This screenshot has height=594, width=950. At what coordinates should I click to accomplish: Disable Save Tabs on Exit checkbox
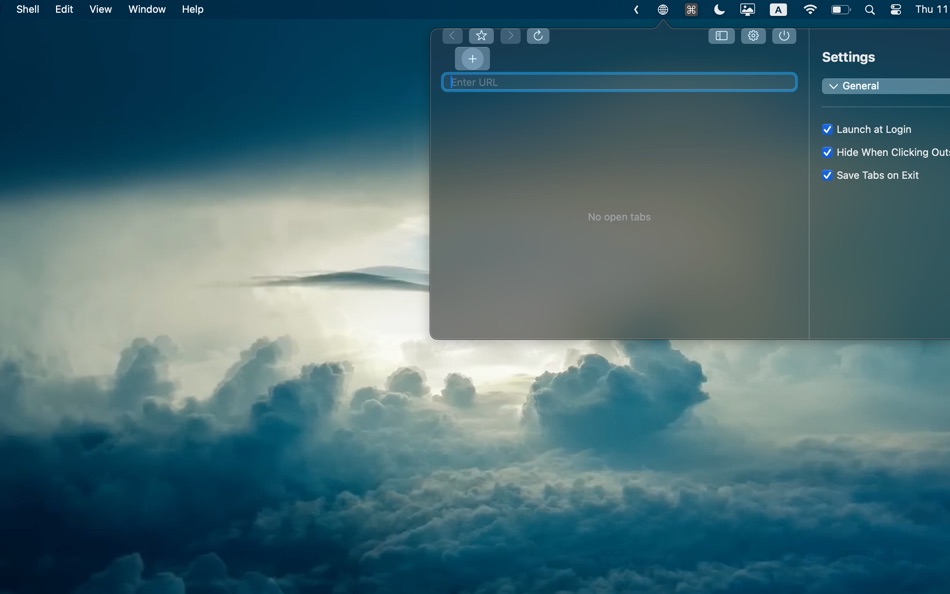pos(827,175)
